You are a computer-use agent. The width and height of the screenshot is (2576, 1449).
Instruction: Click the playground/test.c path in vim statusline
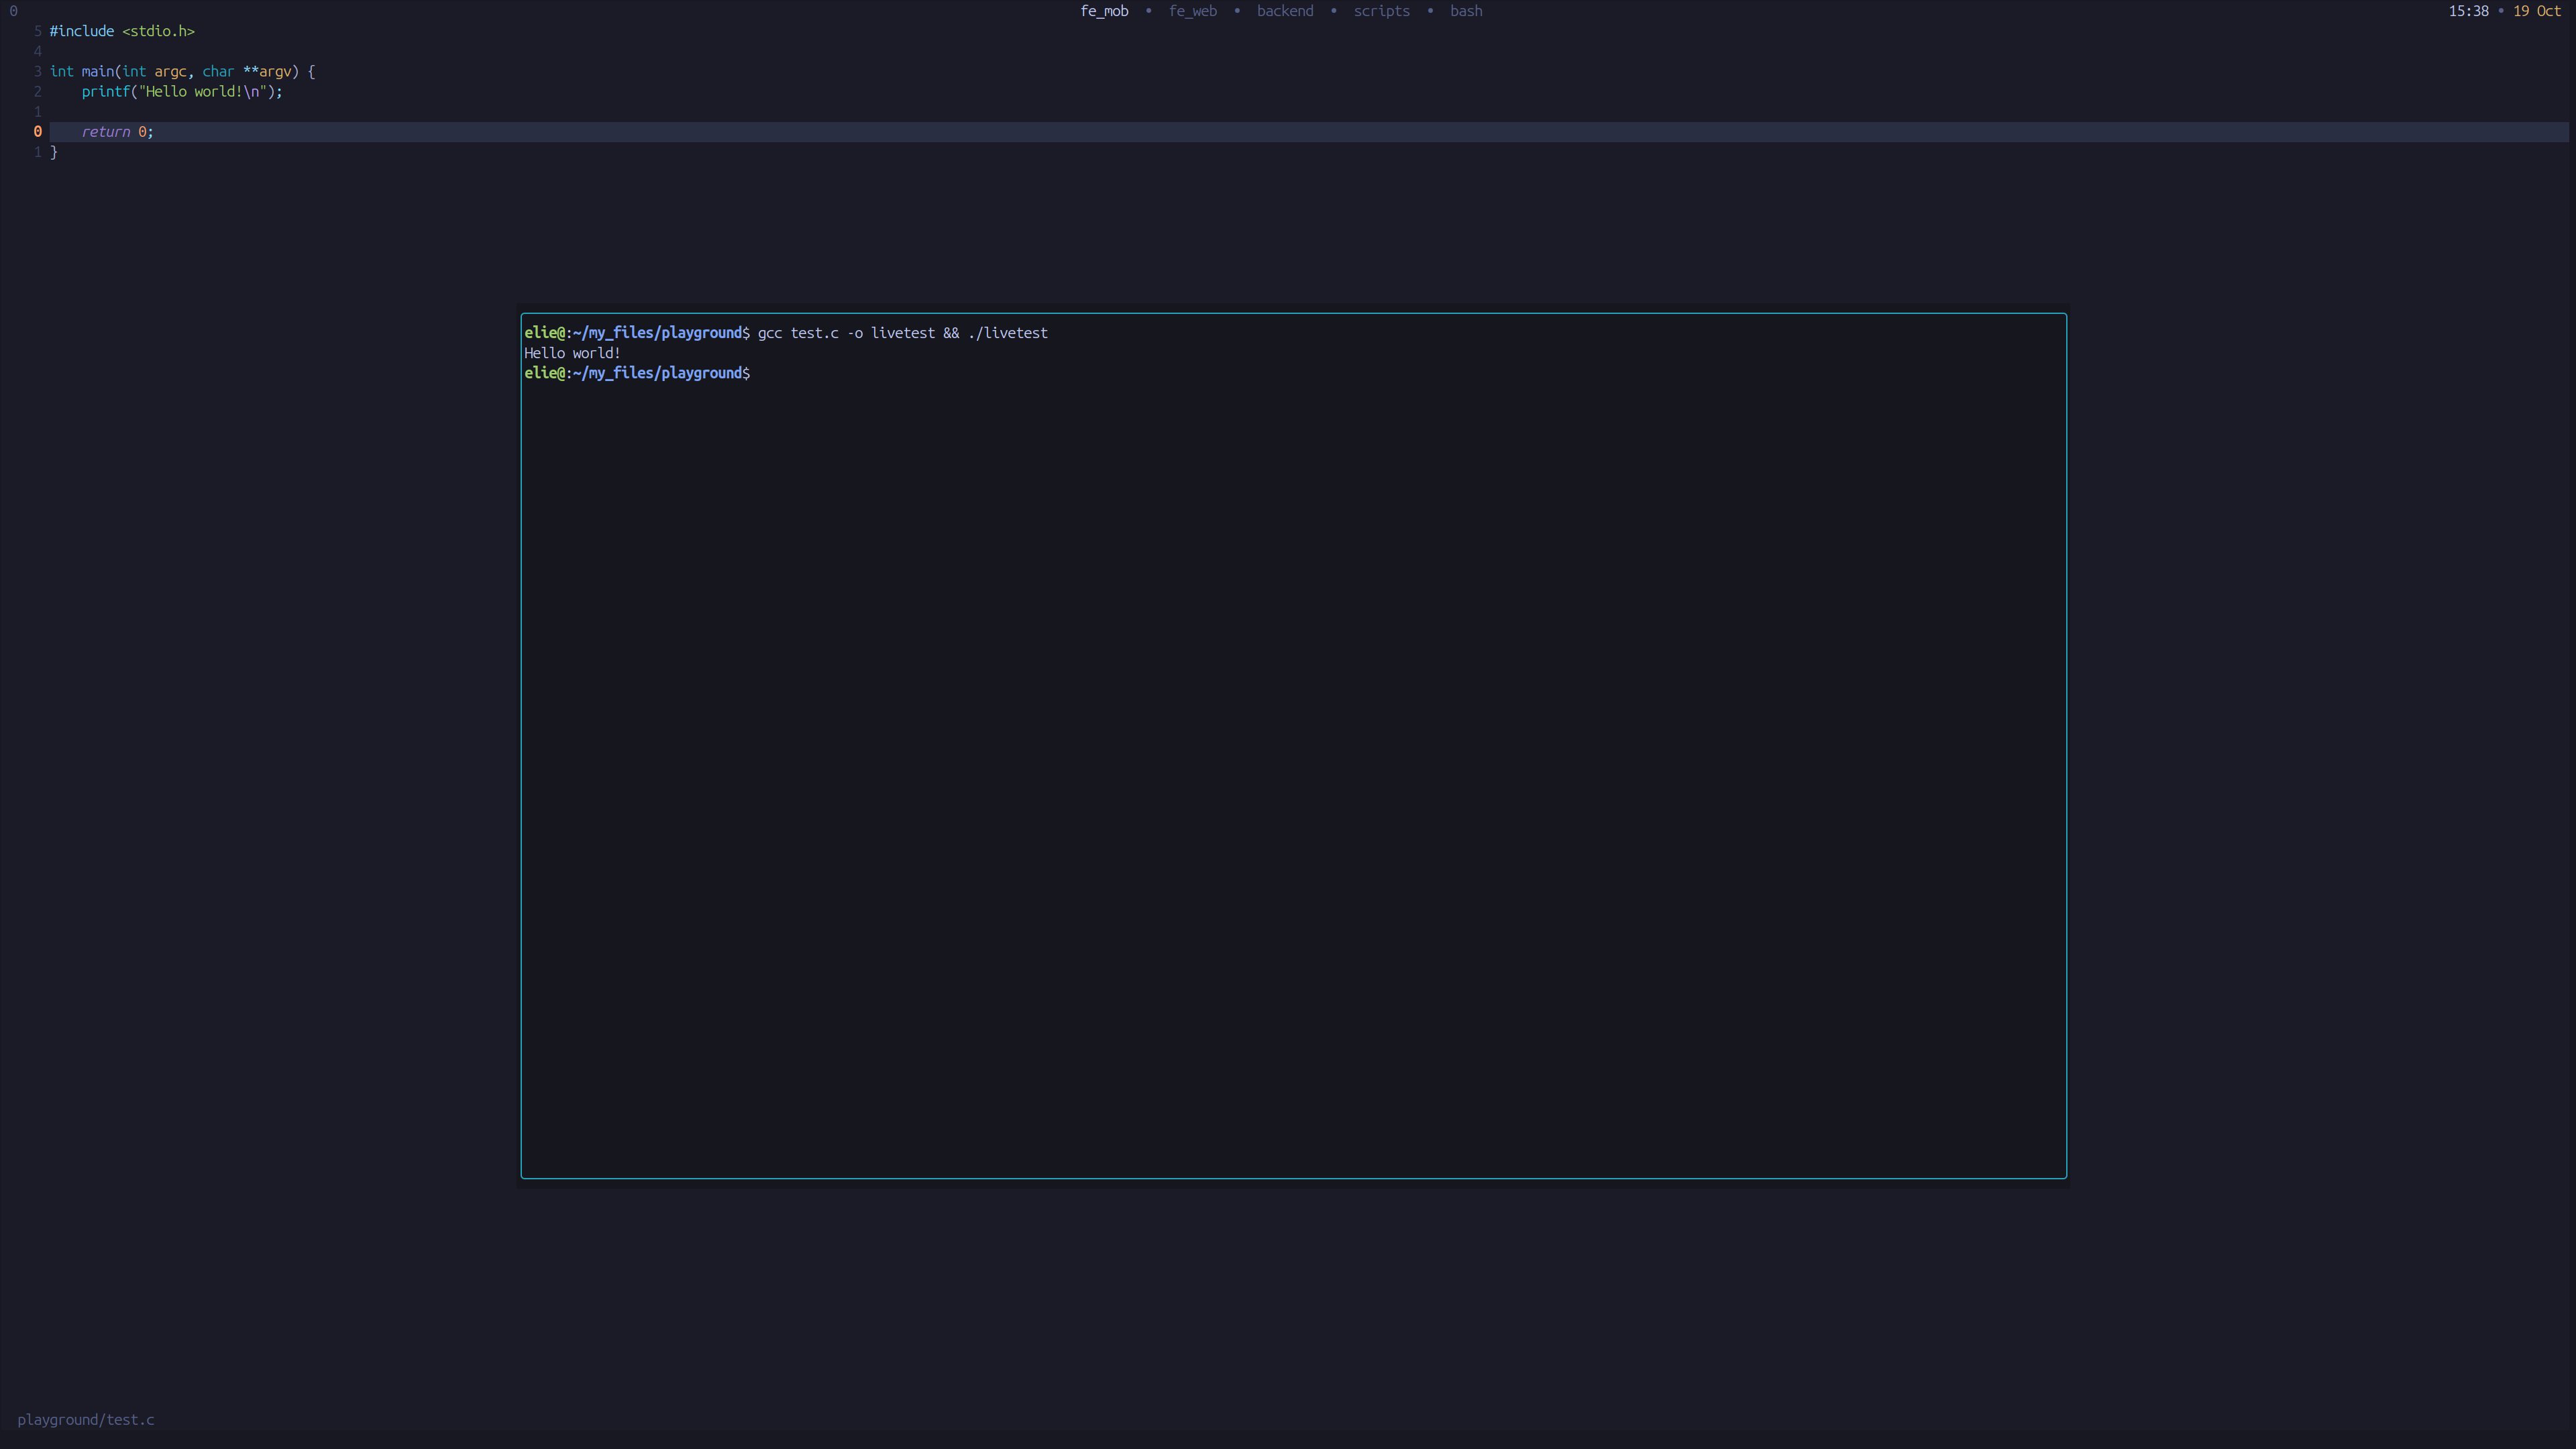(86, 1419)
